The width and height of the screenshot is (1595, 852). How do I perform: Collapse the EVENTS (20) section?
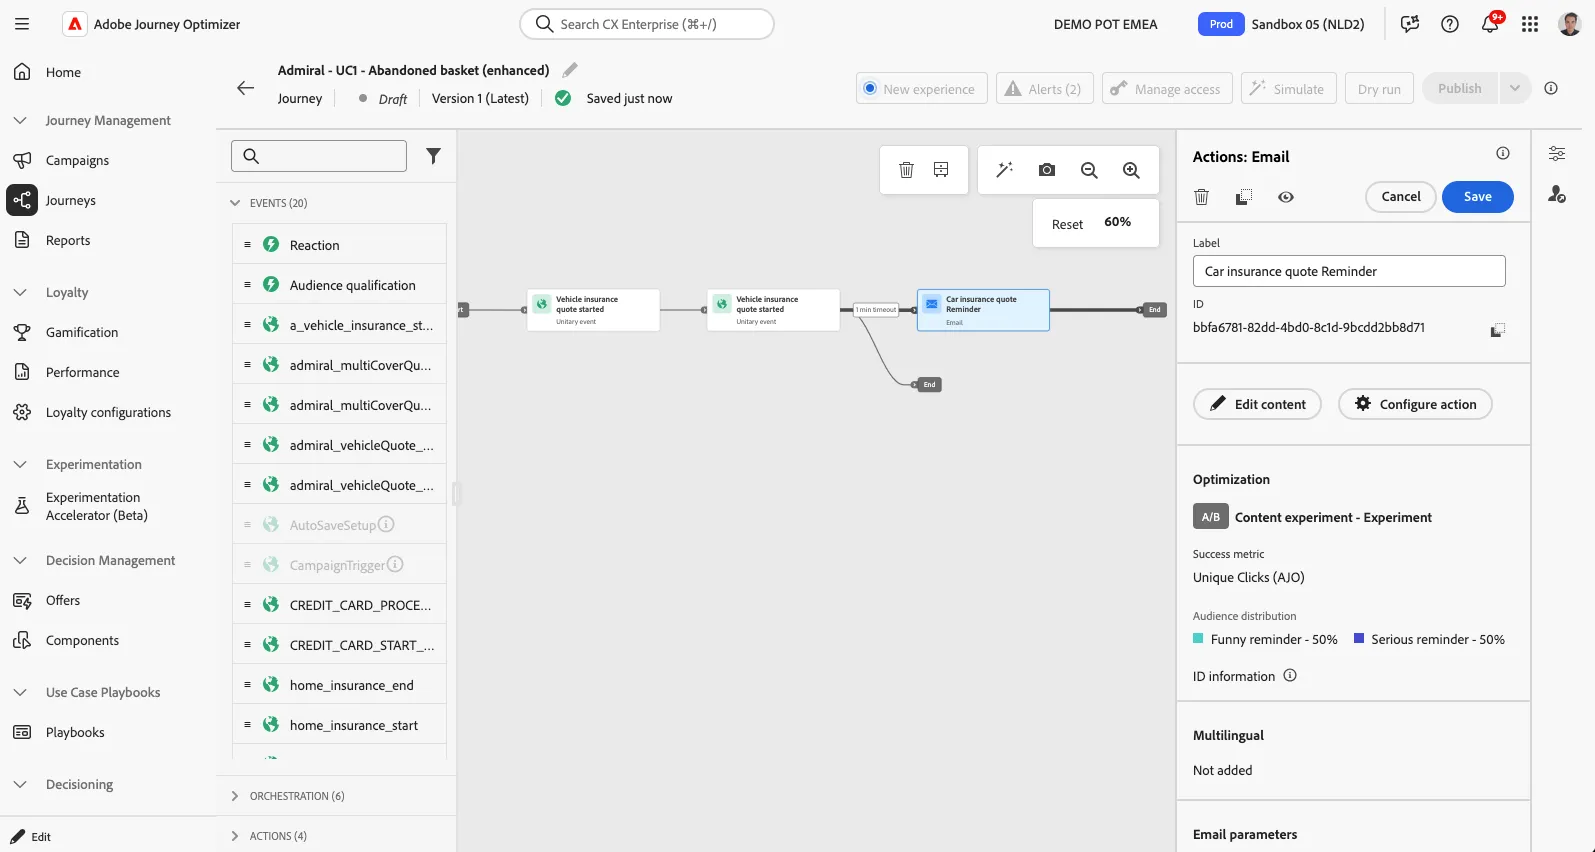coord(235,203)
